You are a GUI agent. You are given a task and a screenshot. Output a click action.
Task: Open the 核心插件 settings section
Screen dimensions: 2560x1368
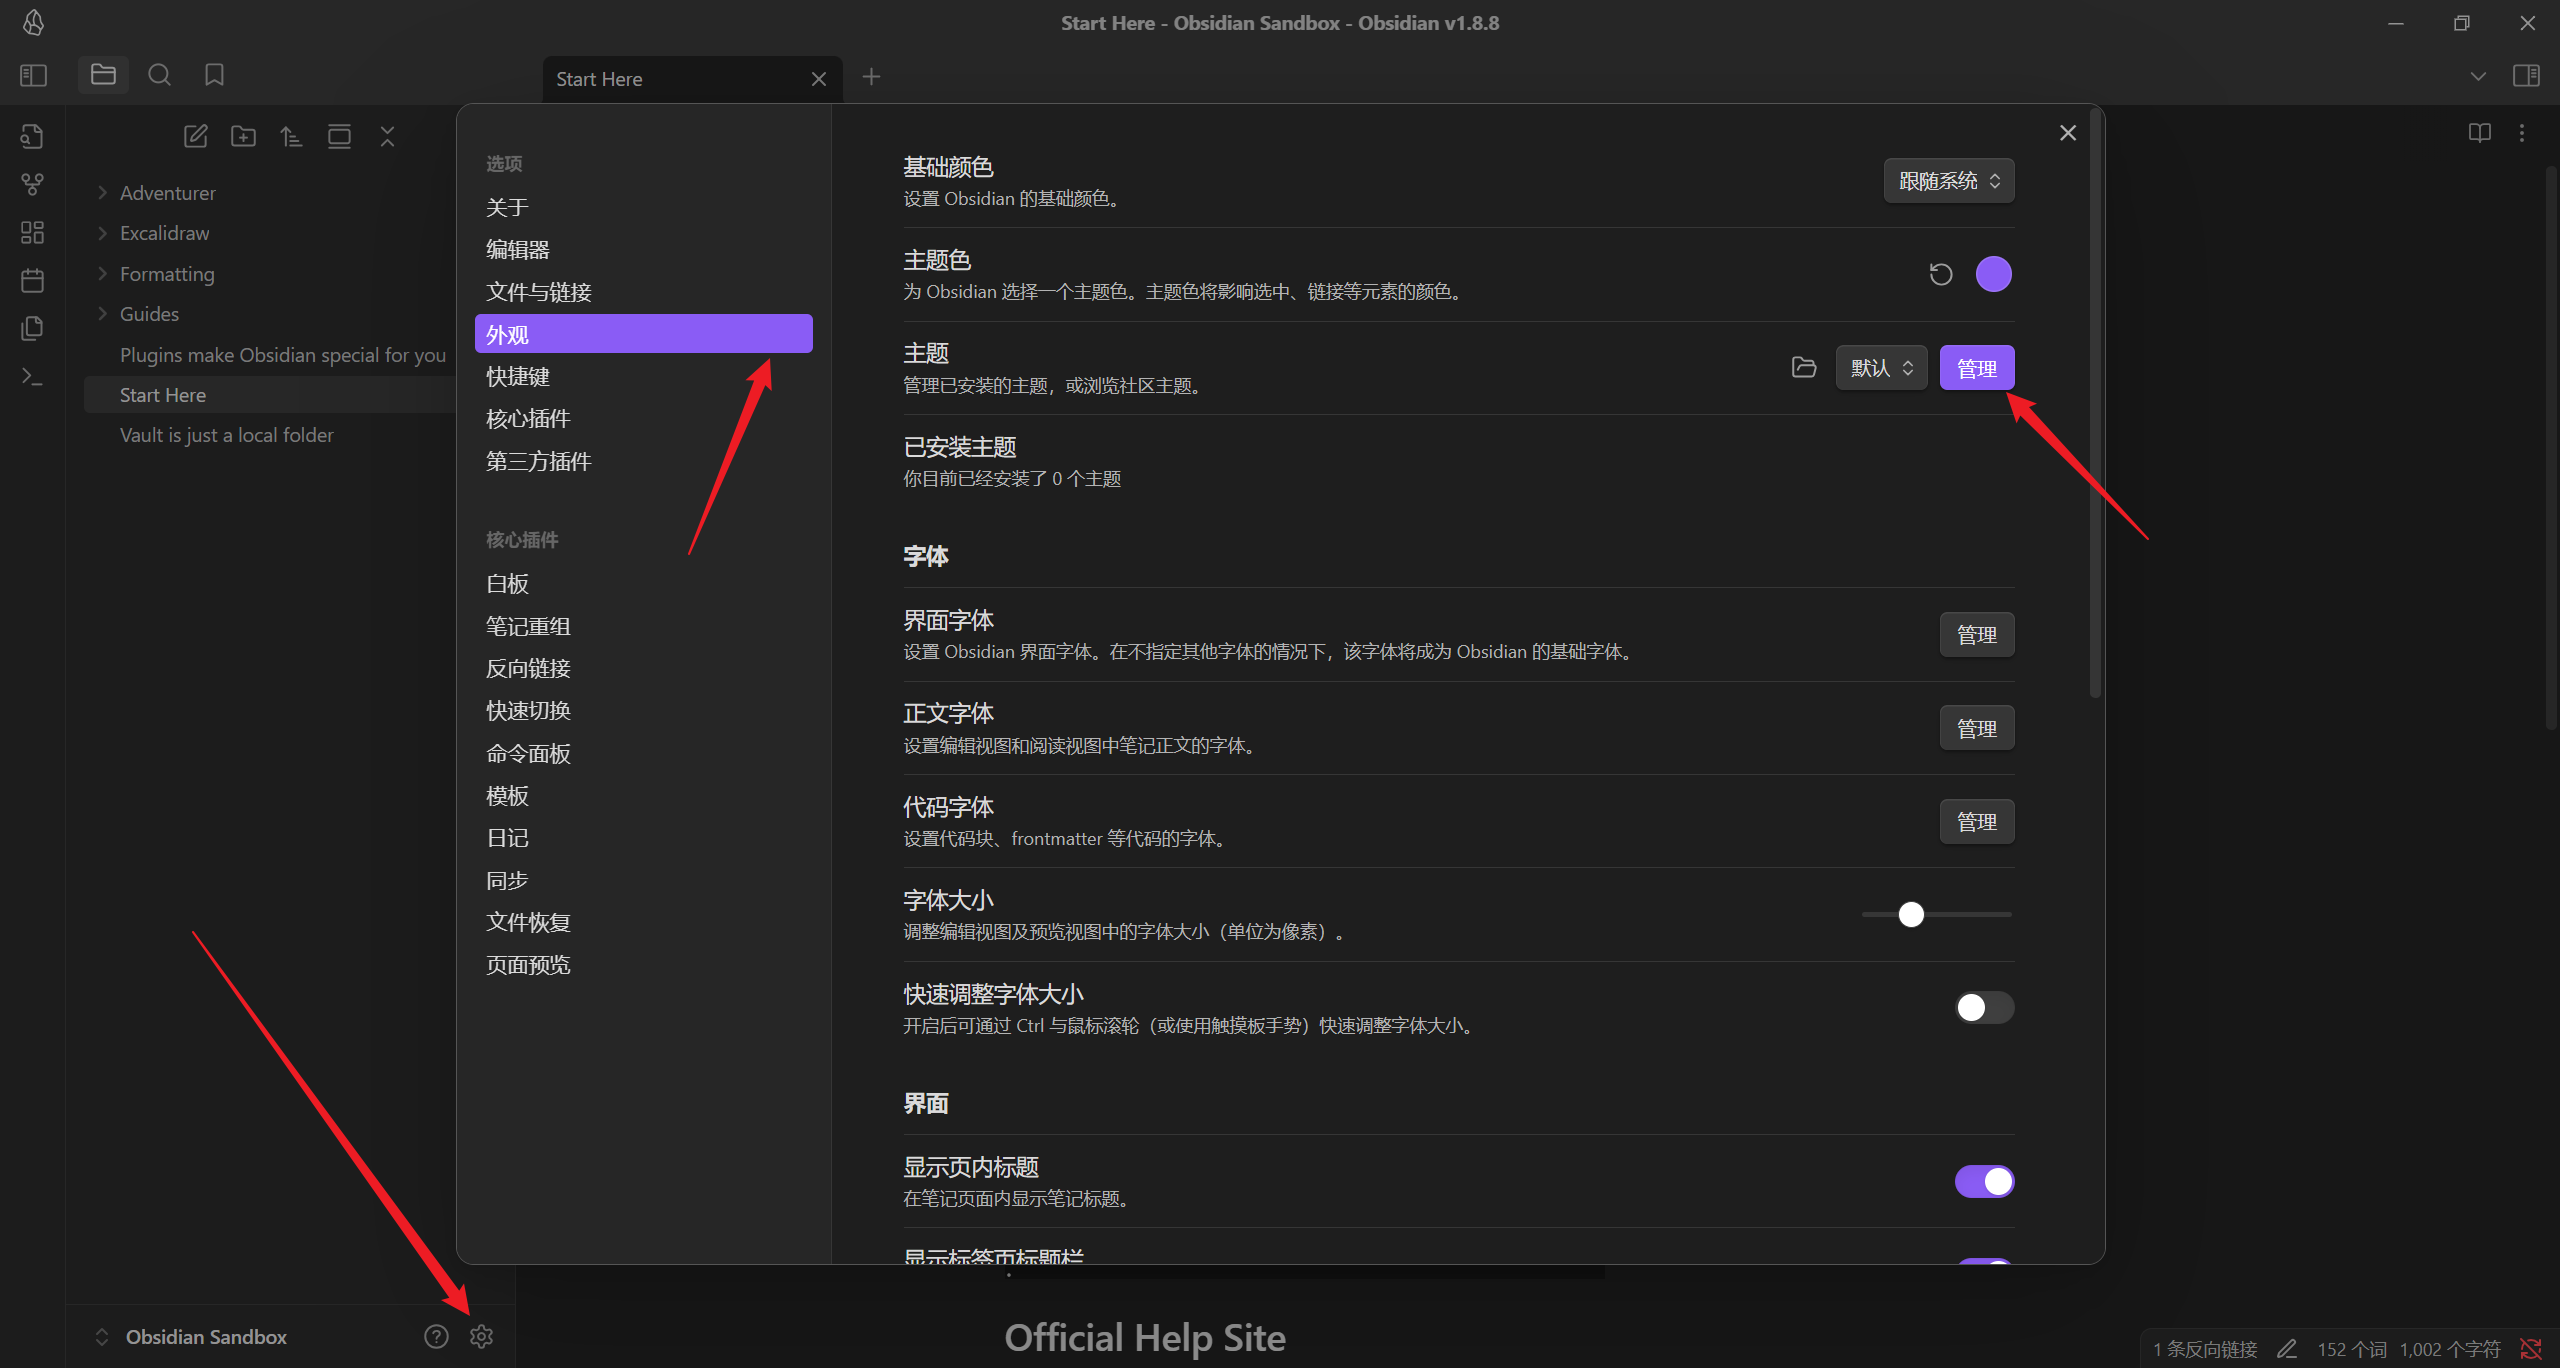[643, 419]
